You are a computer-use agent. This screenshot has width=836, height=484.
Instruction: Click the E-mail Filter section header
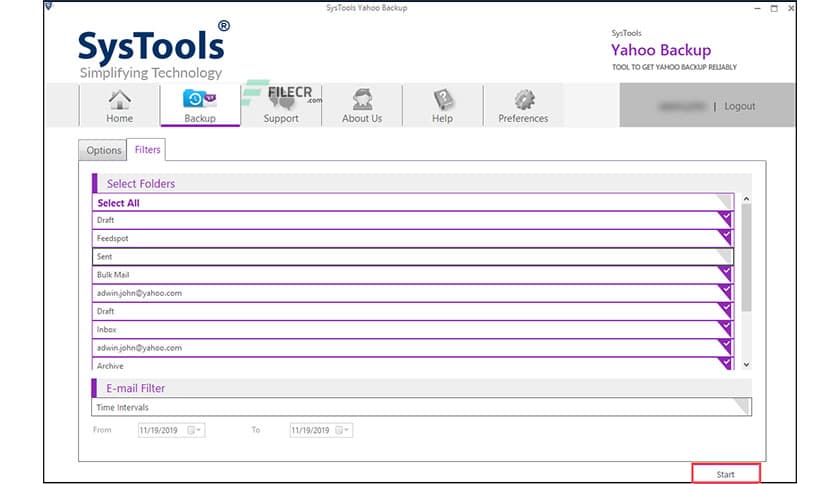click(421, 388)
